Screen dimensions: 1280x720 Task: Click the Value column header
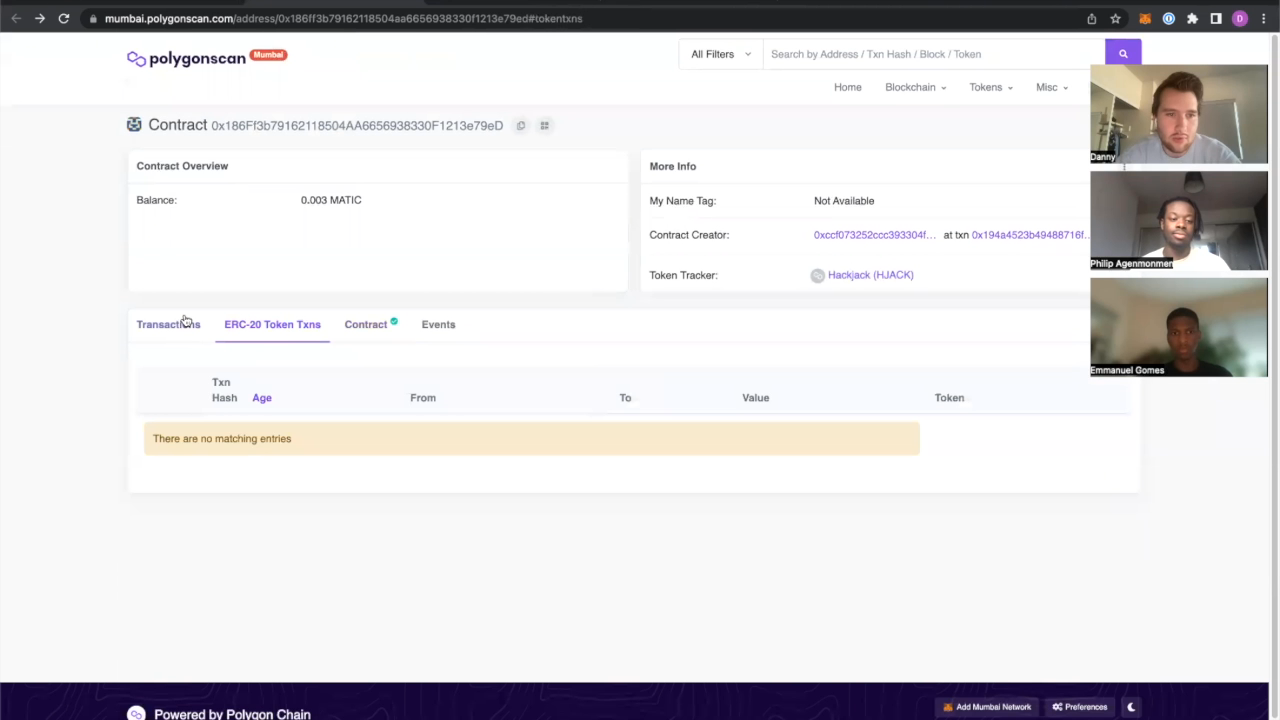[x=756, y=398]
